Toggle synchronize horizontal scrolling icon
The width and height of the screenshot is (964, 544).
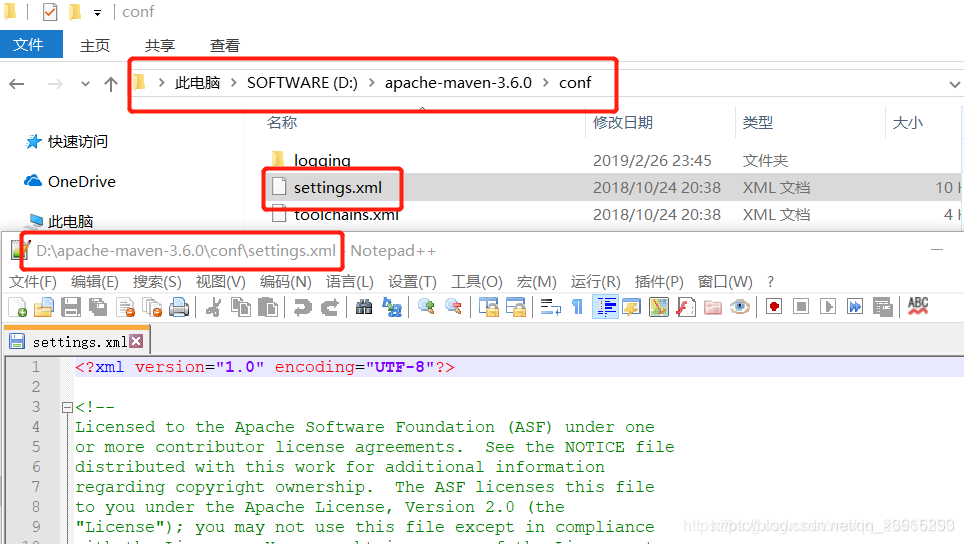pyautogui.click(x=516, y=307)
